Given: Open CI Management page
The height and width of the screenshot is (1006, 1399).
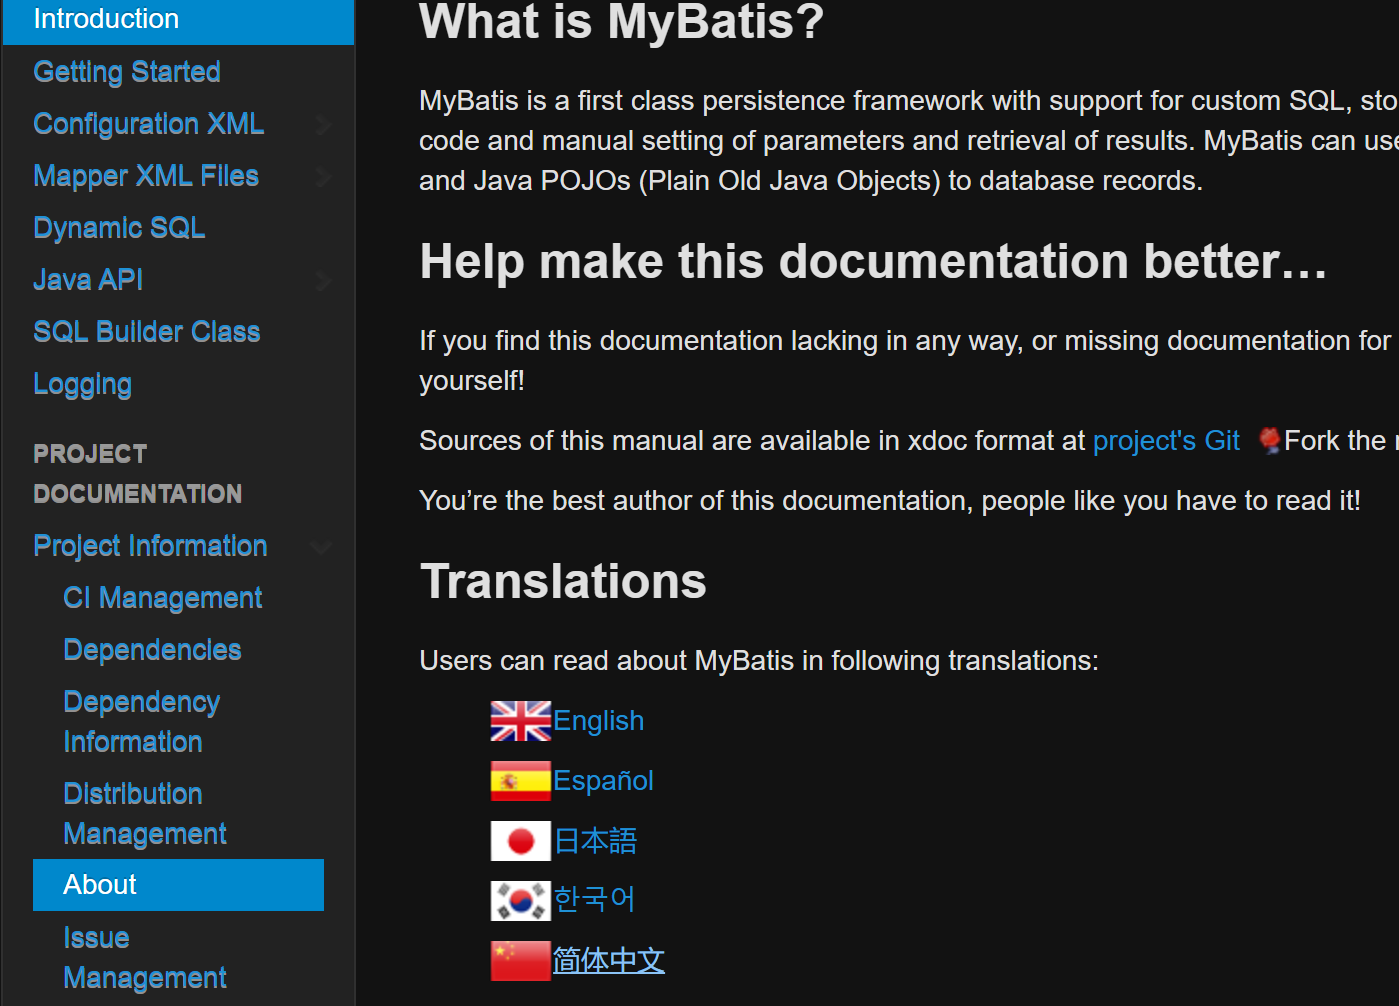Looking at the screenshot, I should click(x=163, y=598).
